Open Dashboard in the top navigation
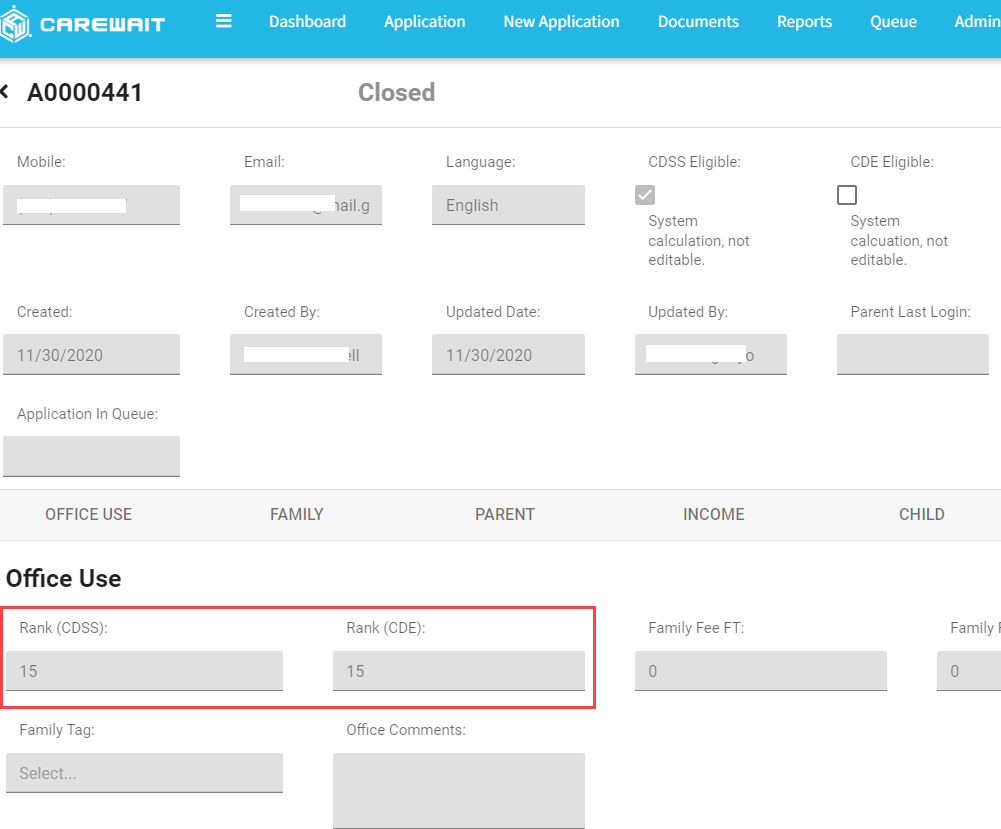The height and width of the screenshot is (829, 1001). [x=307, y=21]
